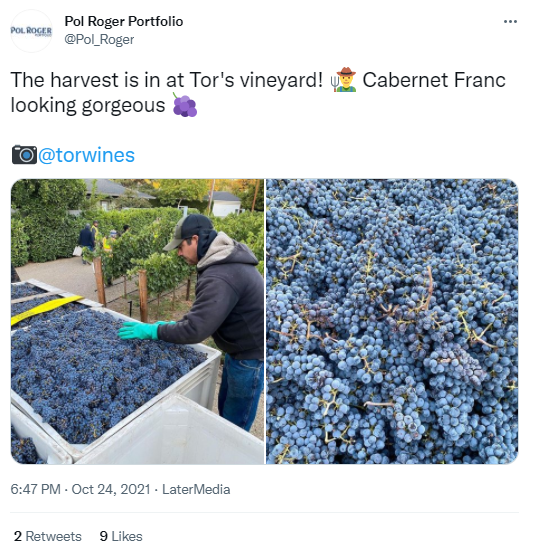Image resolution: width=533 pixels, height=551 pixels.
Task: Open the photo of worker with grape bins
Action: (x=137, y=322)
